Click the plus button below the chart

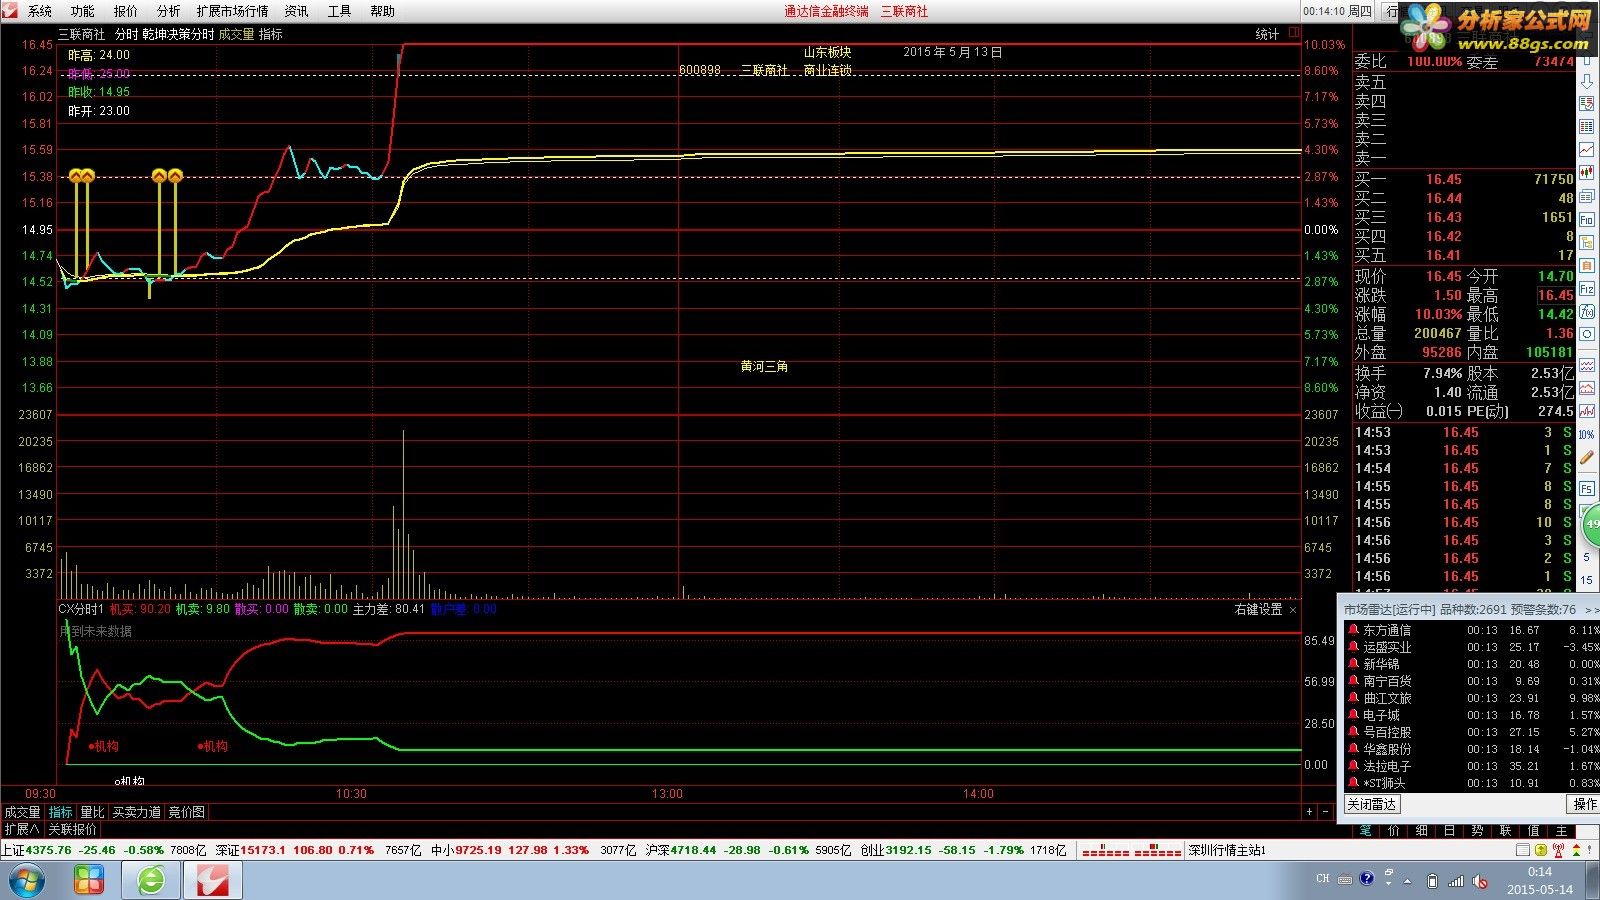pyautogui.click(x=1309, y=811)
